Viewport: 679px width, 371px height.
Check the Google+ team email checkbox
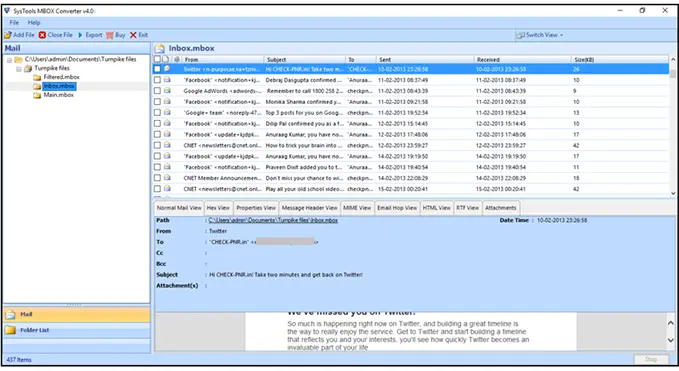tap(157, 113)
